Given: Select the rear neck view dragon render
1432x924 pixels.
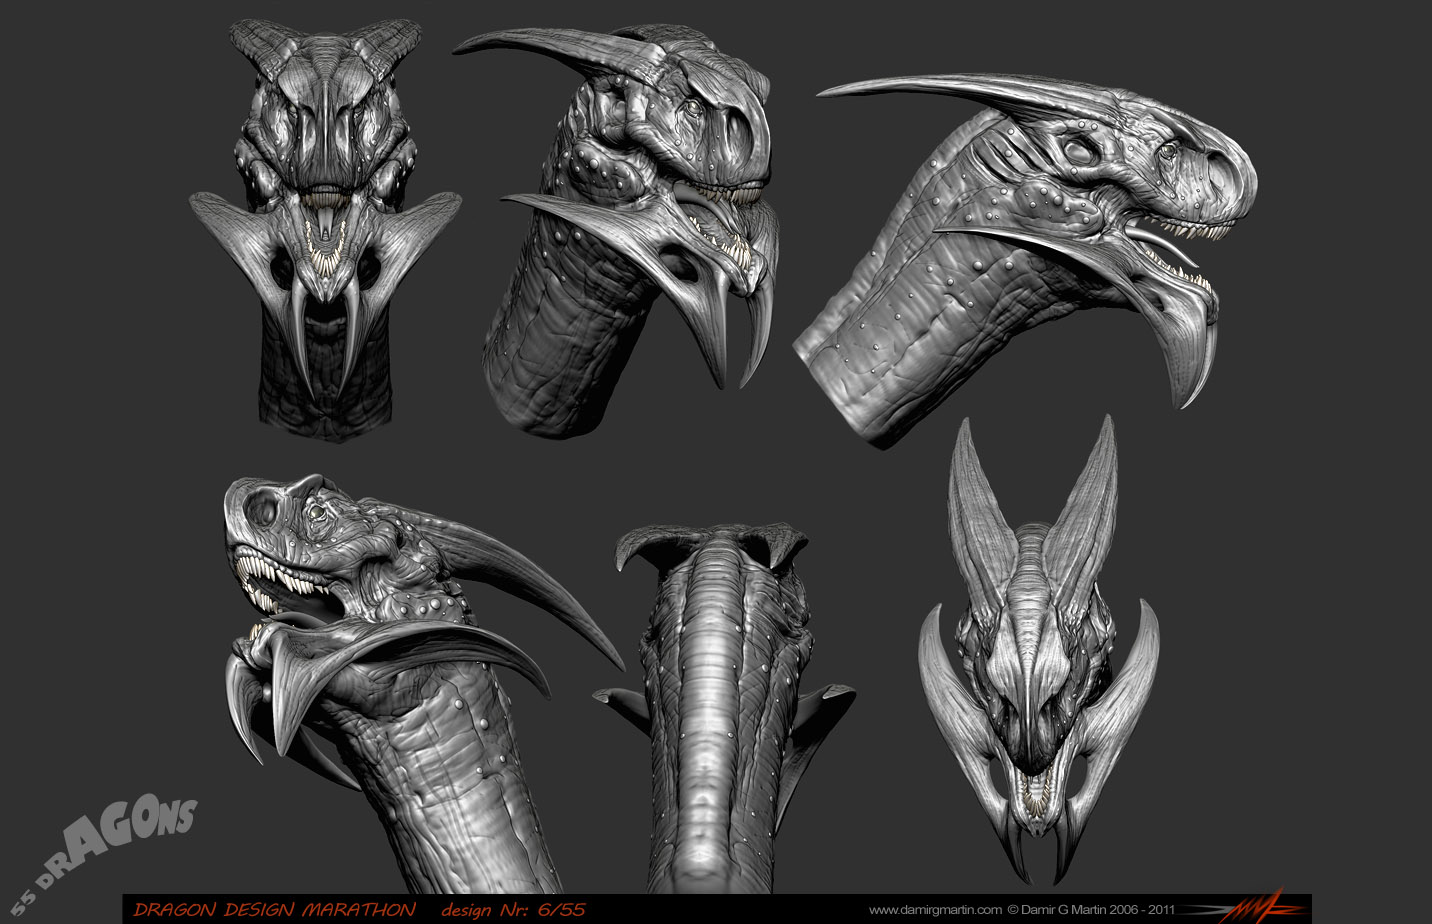Looking at the screenshot, I should [x=723, y=708].
